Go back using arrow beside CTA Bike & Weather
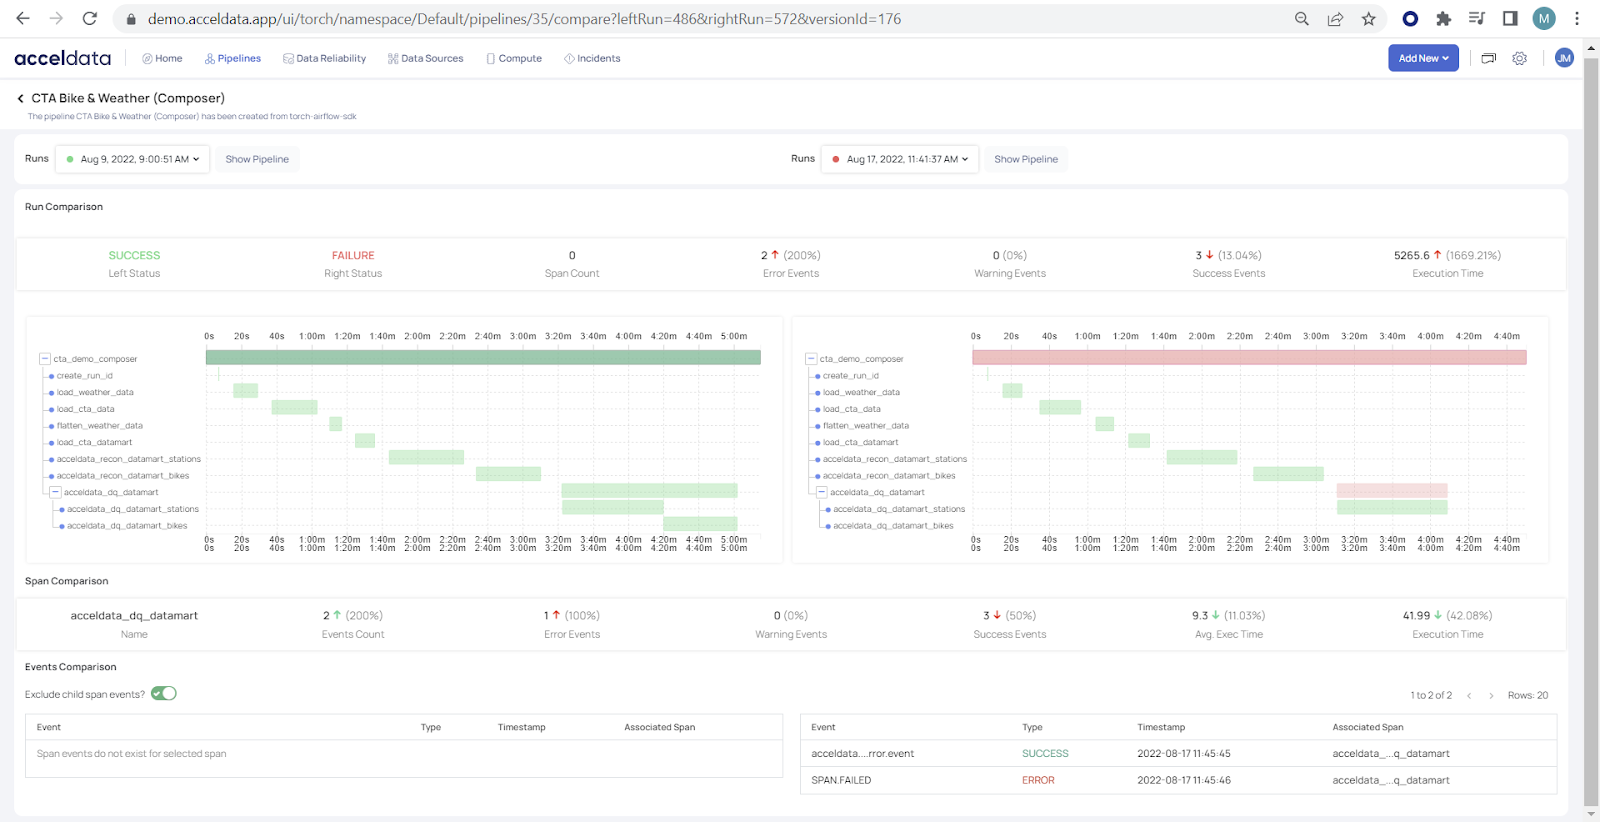This screenshot has width=1600, height=822. (20, 98)
